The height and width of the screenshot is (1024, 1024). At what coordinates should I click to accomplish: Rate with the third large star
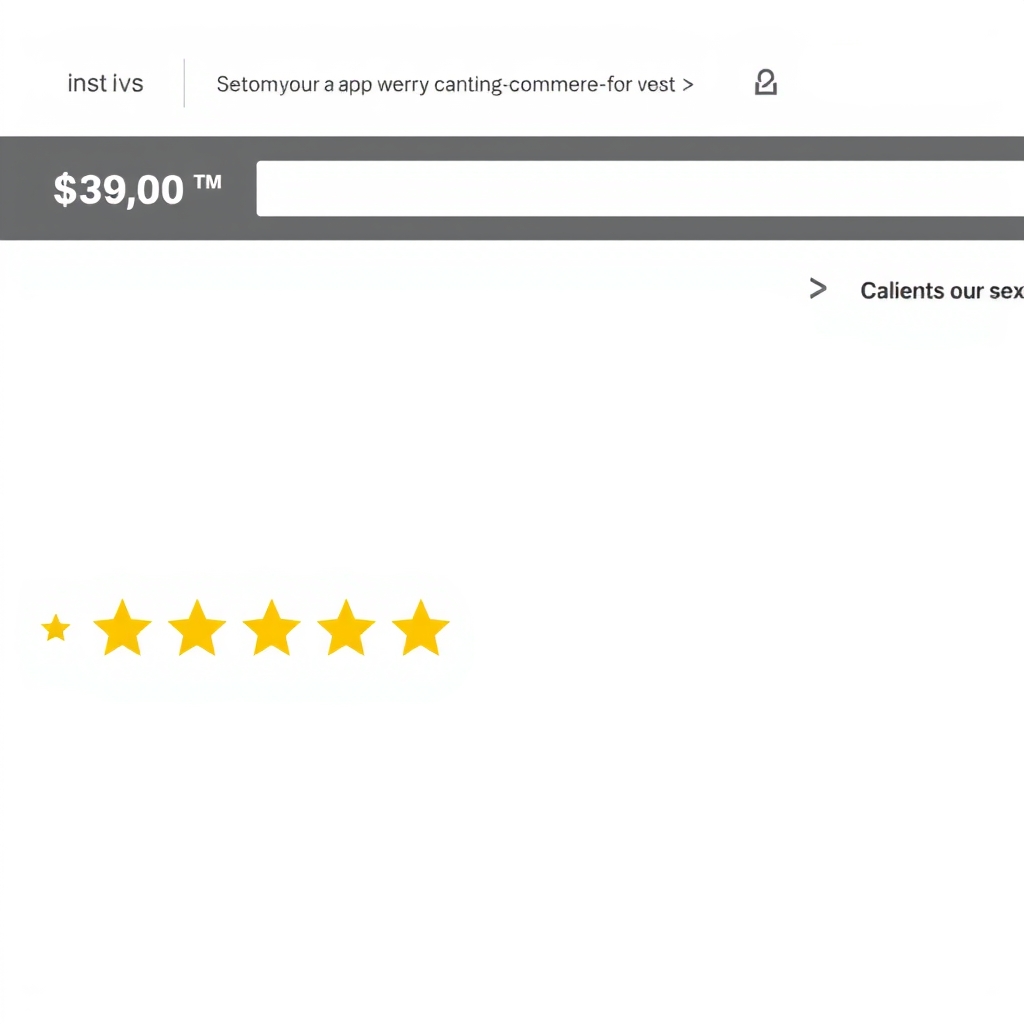[272, 627]
